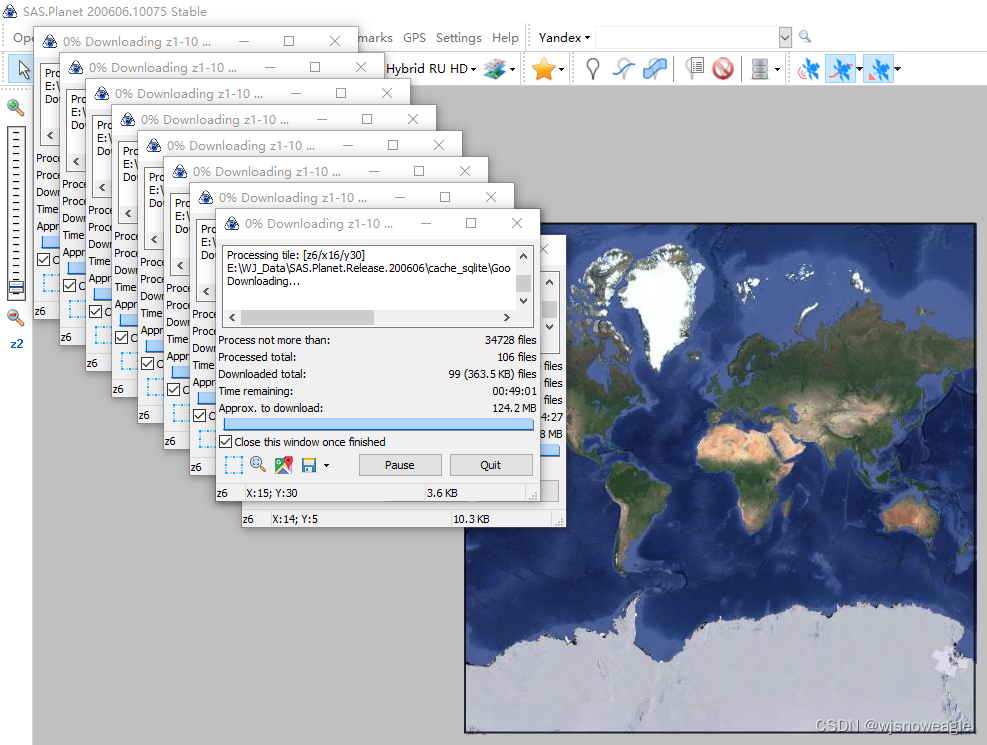Viewport: 987px width, 745px height.
Task: Click the log scroll-down arrow above Pause
Action: coord(523,301)
